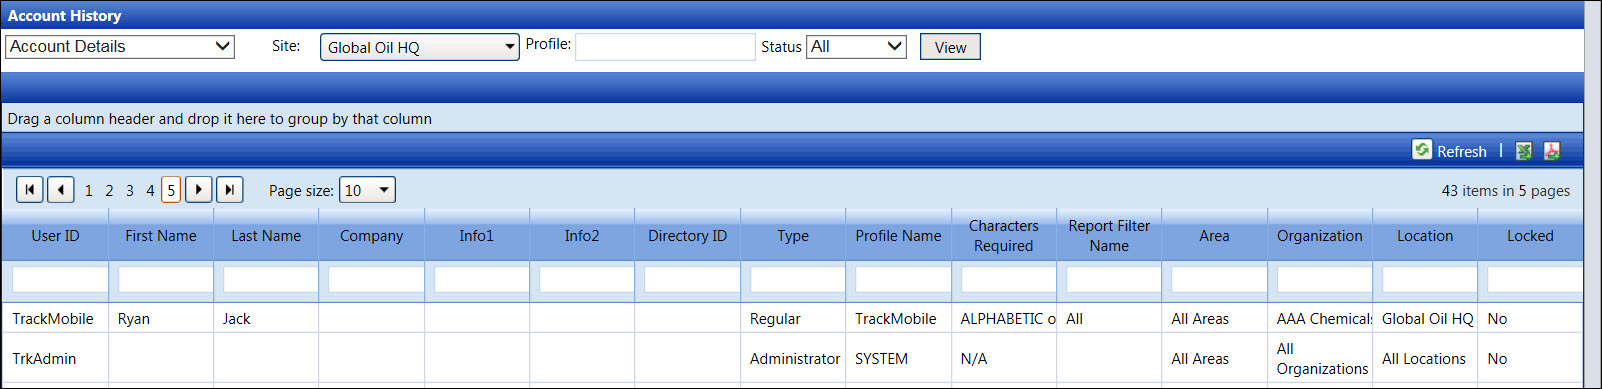1602x389 pixels.
Task: Export grid to Excel icon
Action: click(1524, 151)
